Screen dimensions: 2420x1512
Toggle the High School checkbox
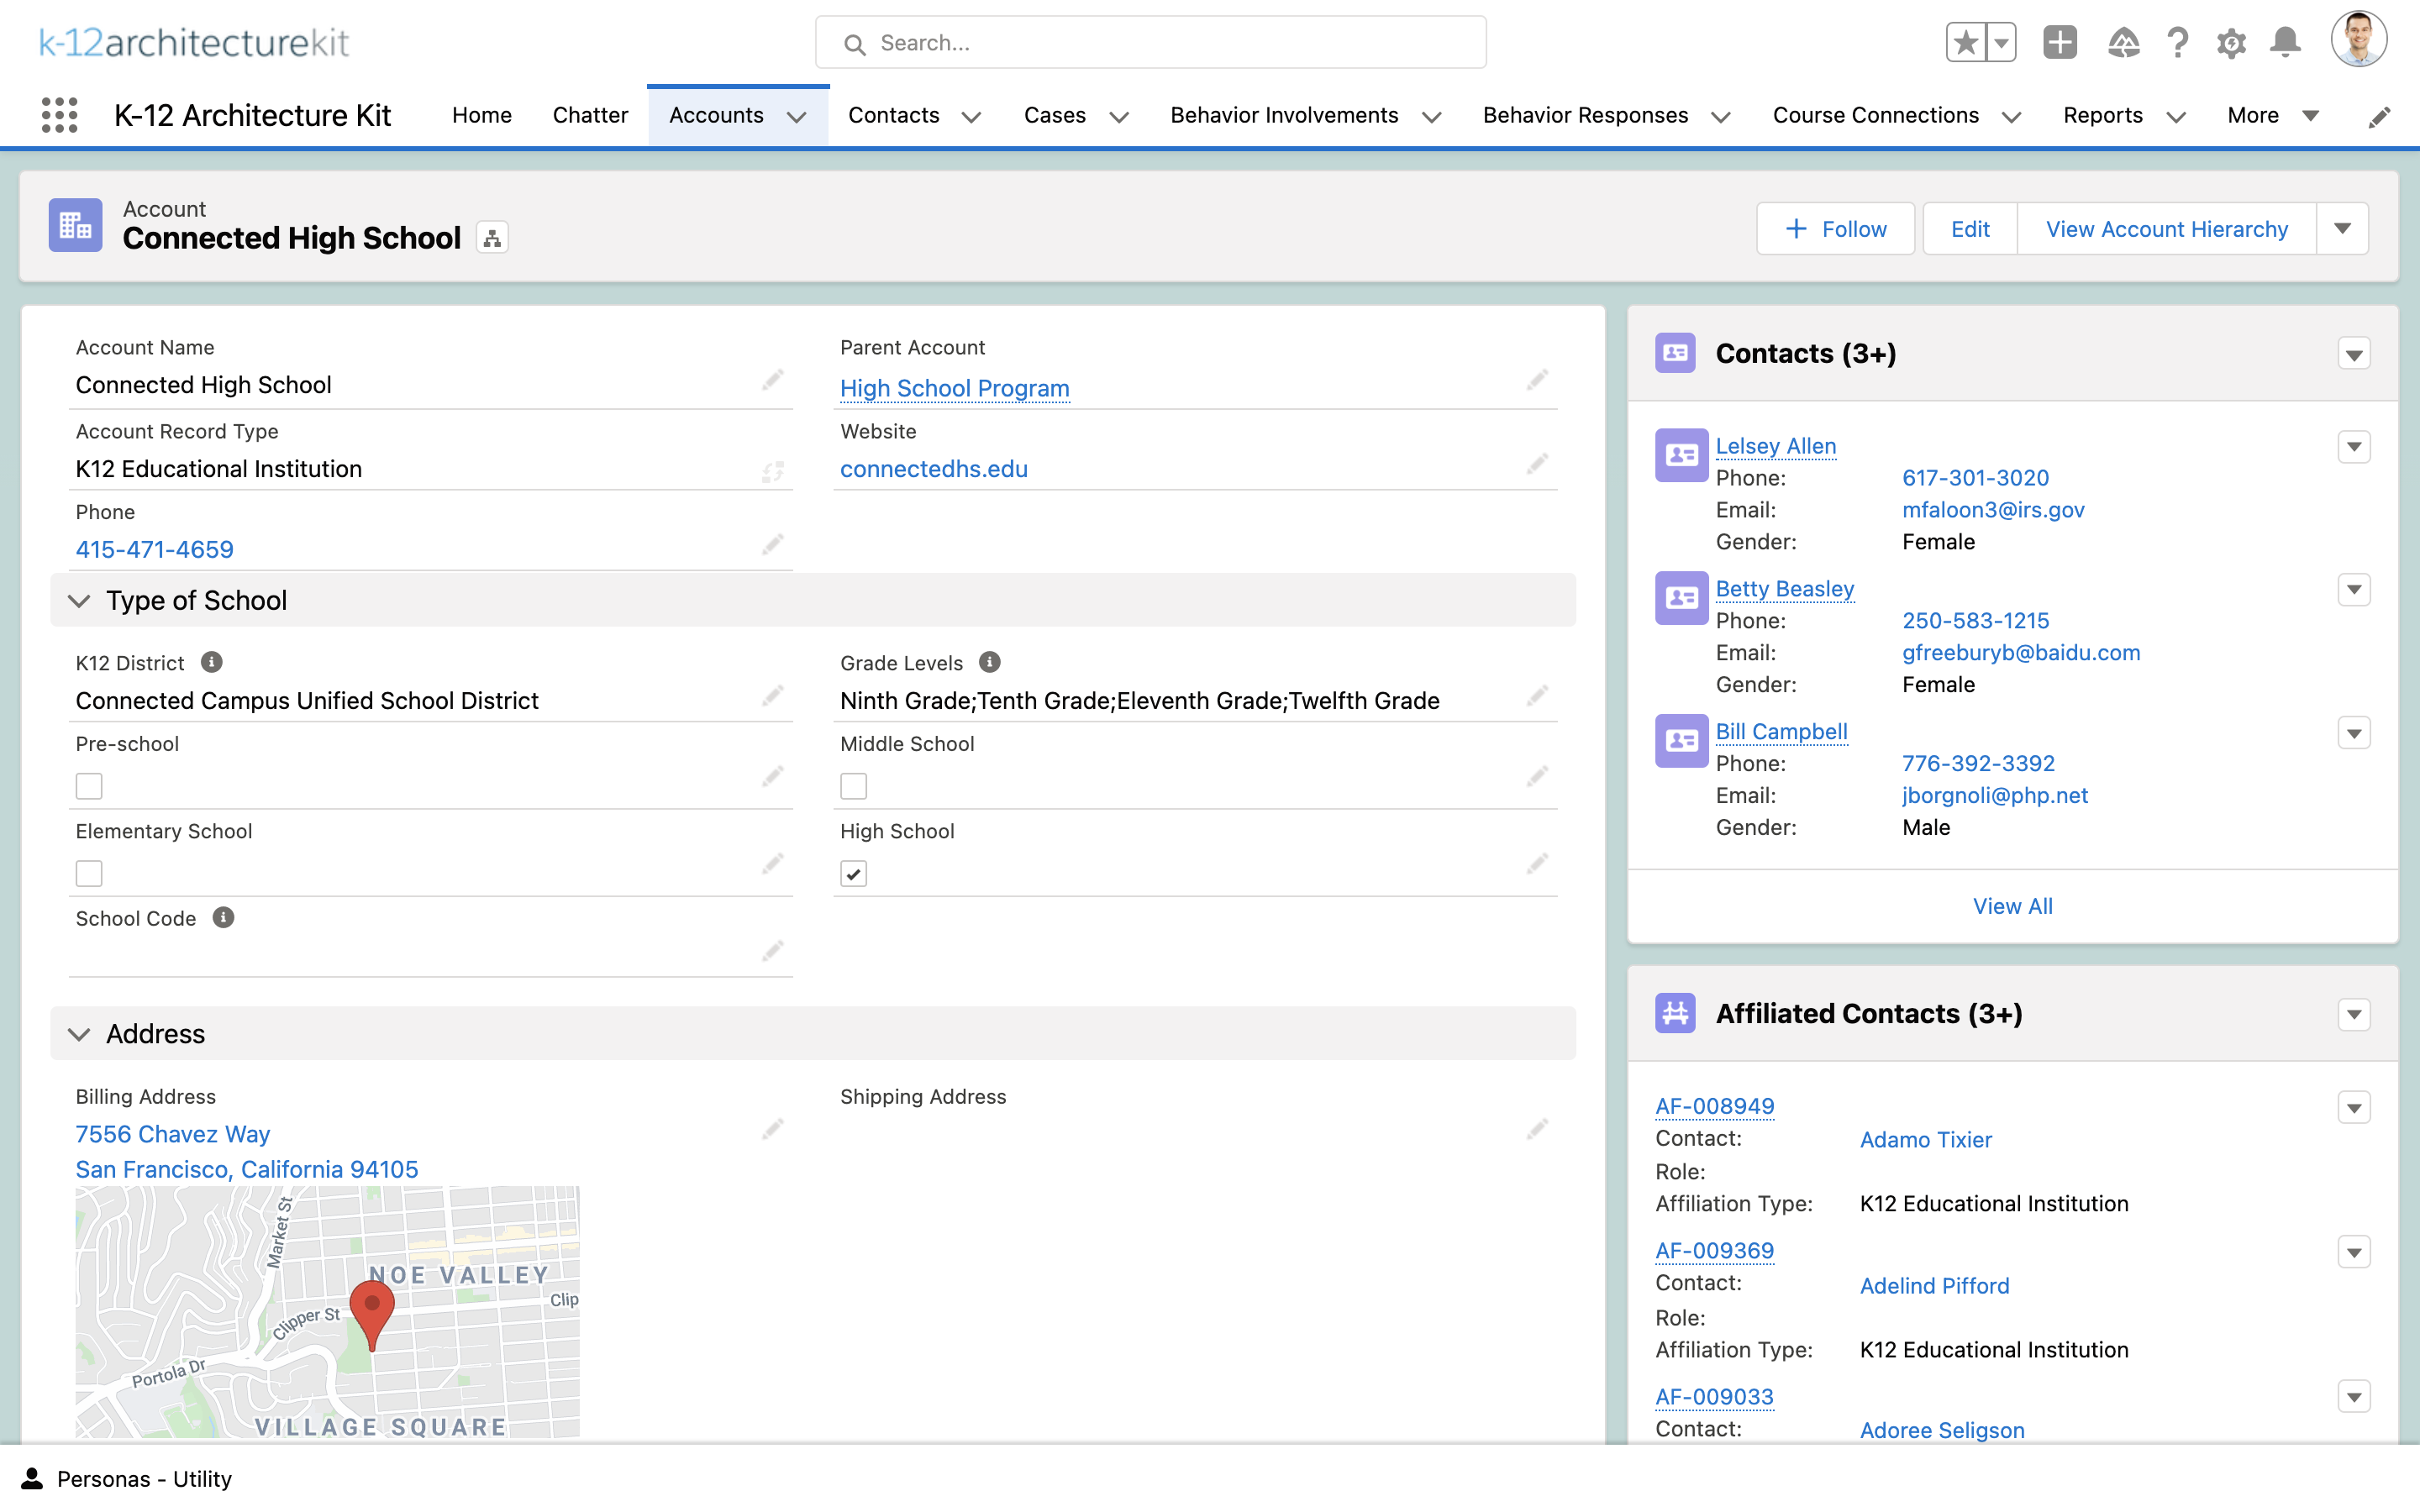(x=854, y=871)
